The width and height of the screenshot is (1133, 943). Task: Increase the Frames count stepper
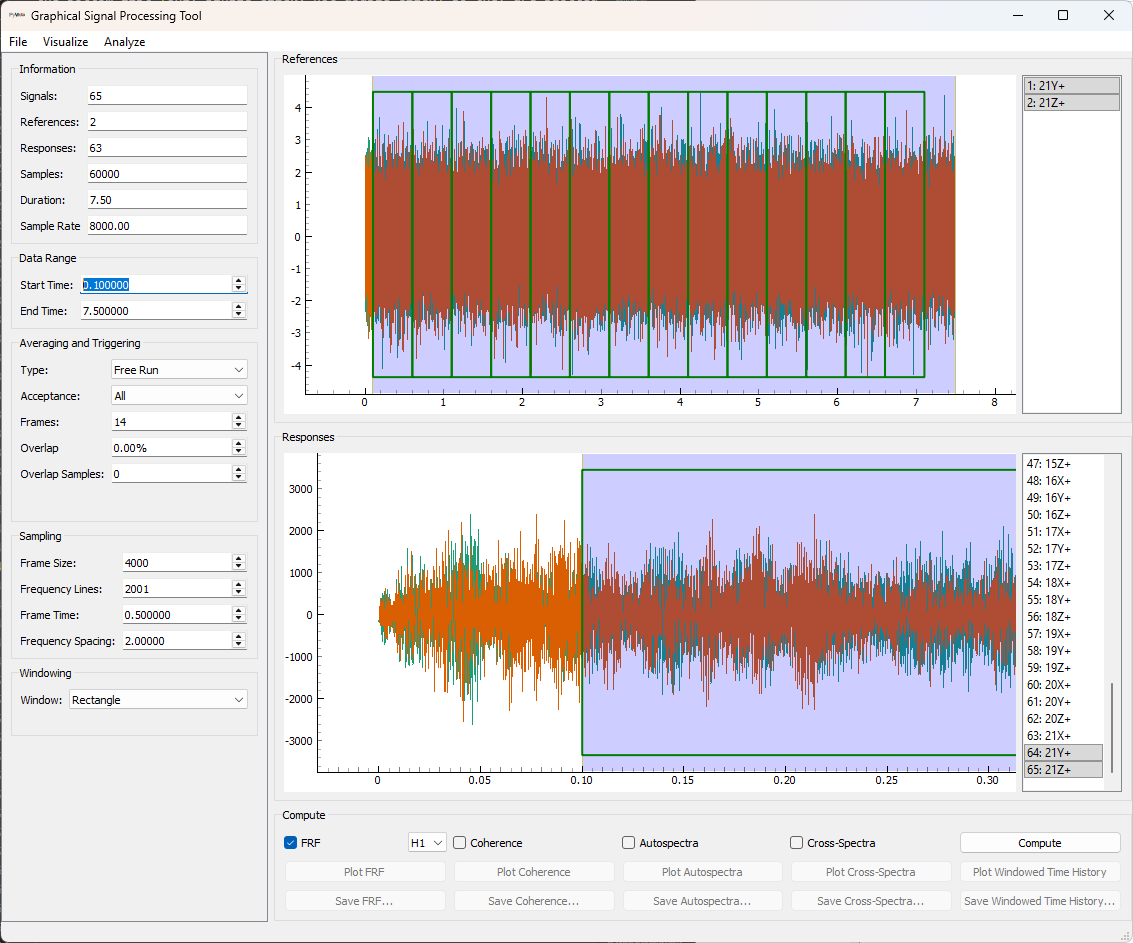[238, 418]
